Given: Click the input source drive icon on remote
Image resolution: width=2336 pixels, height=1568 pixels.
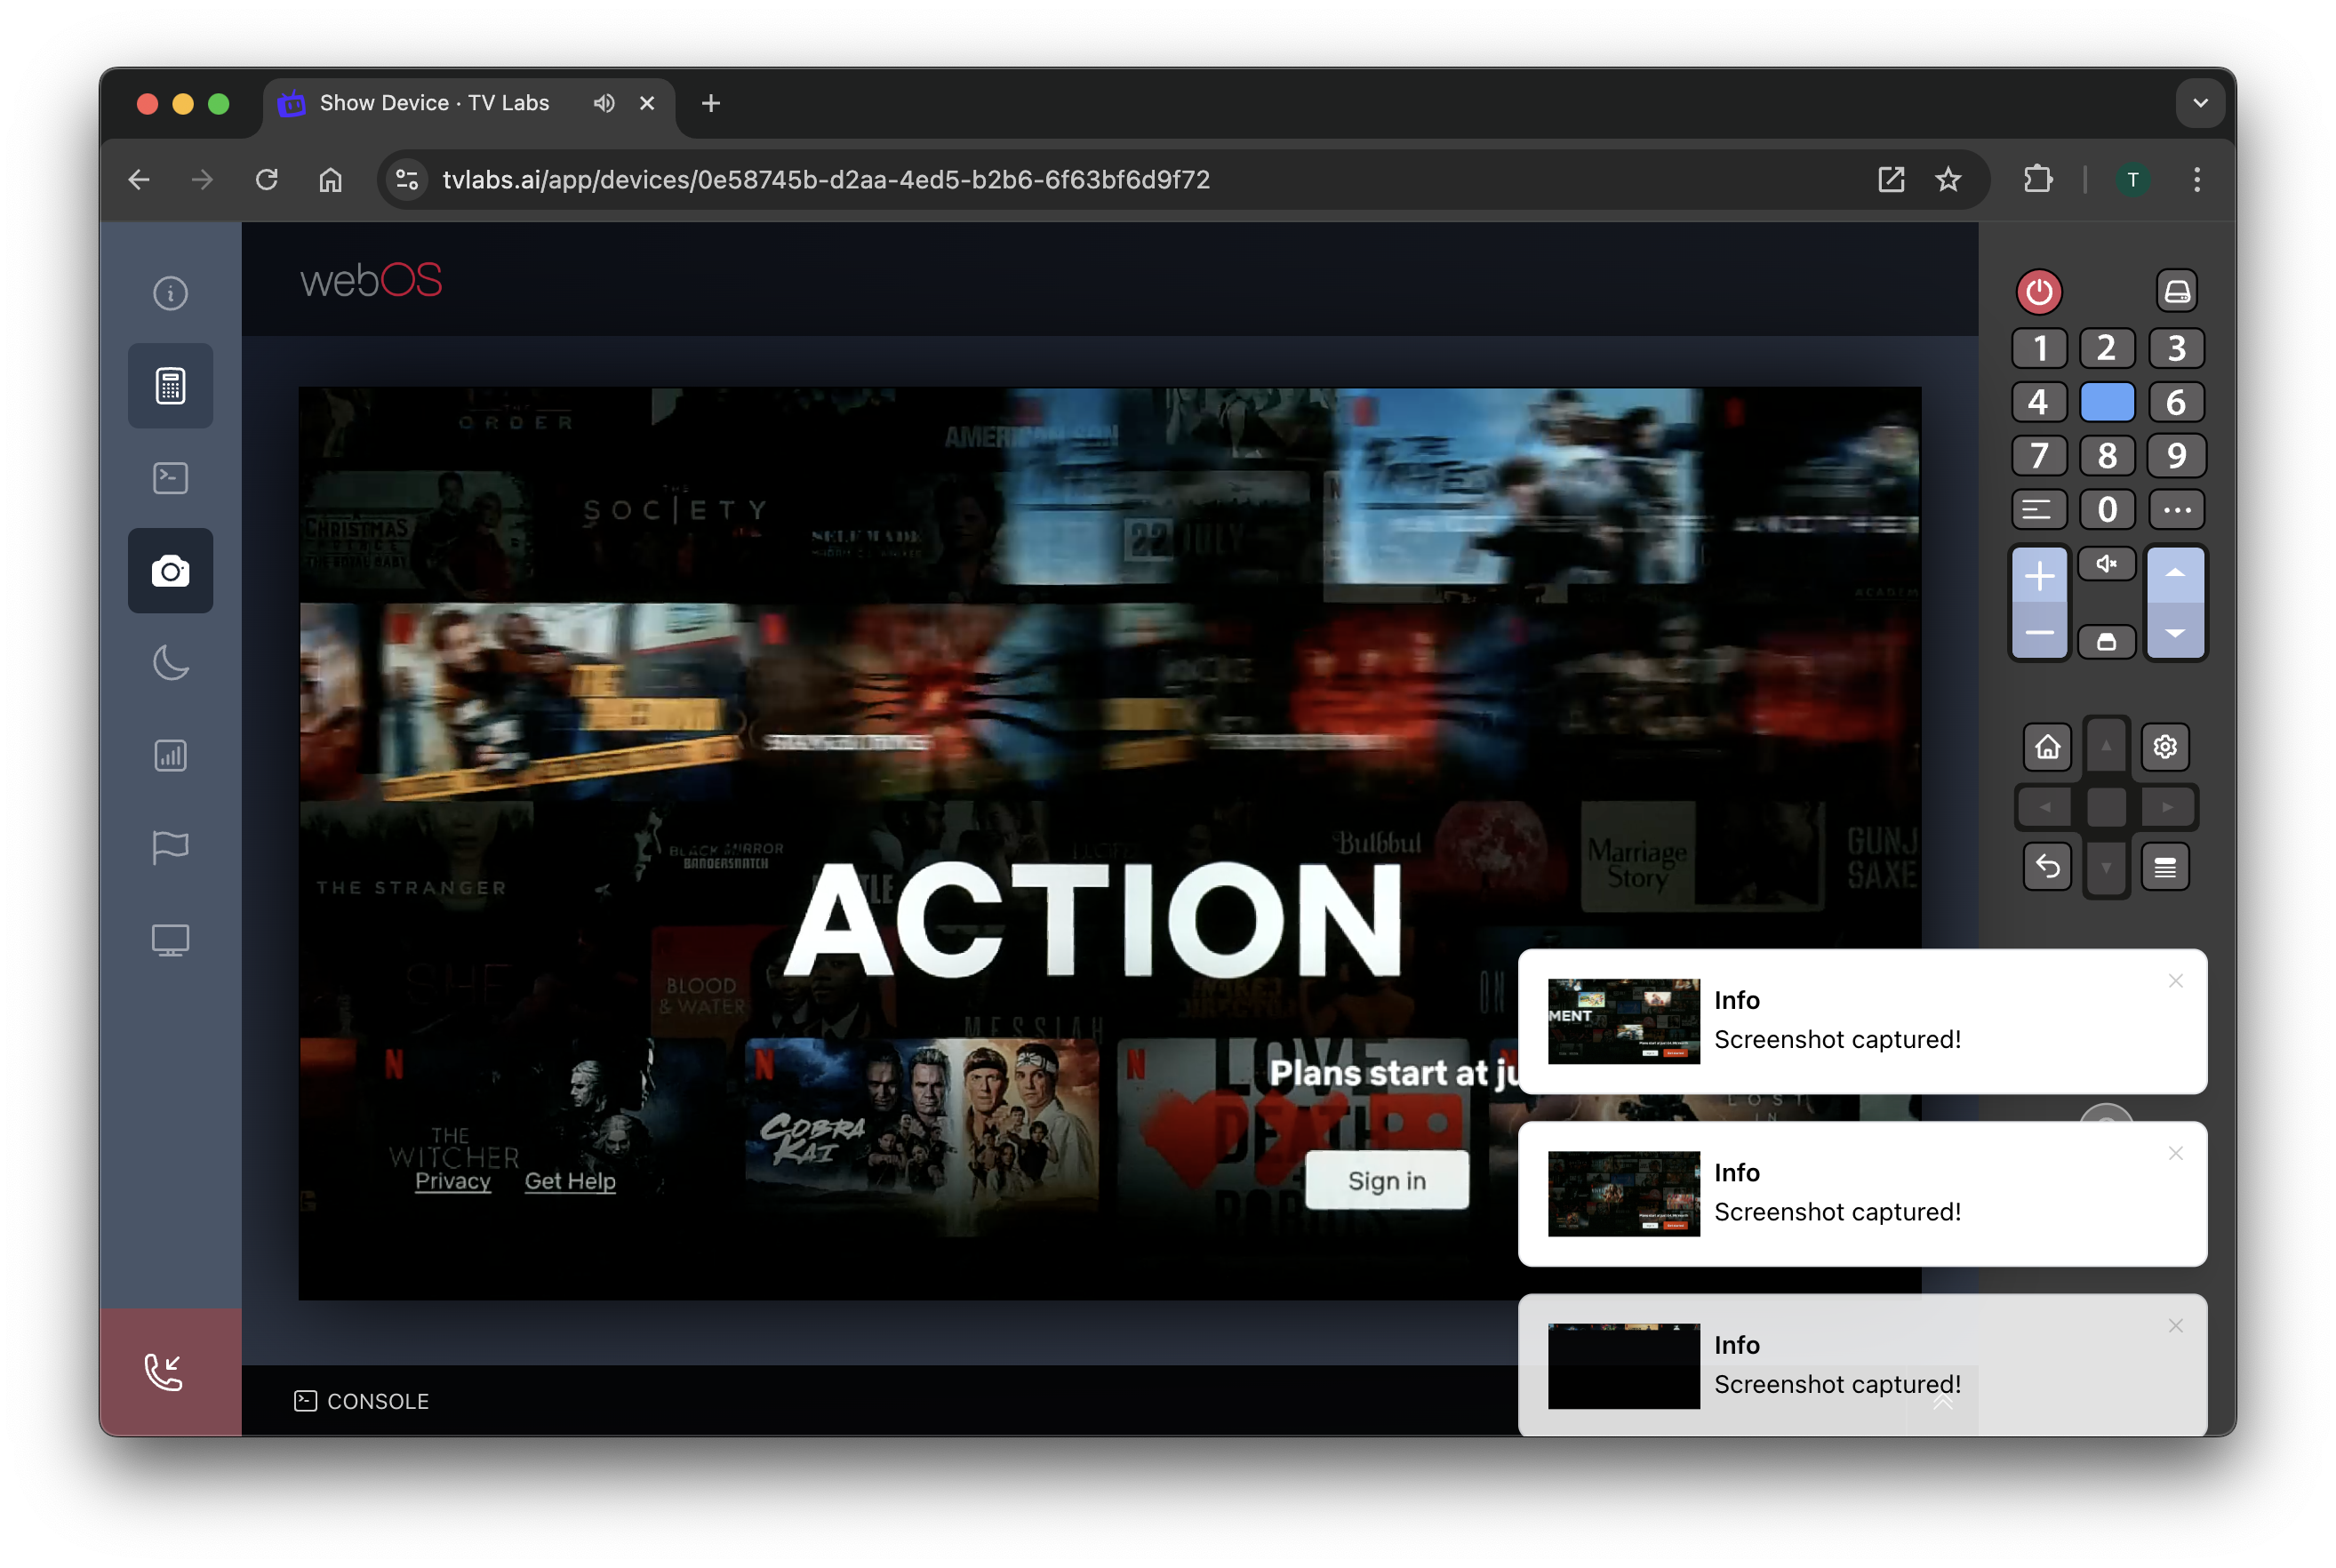Looking at the screenshot, I should 2176,292.
